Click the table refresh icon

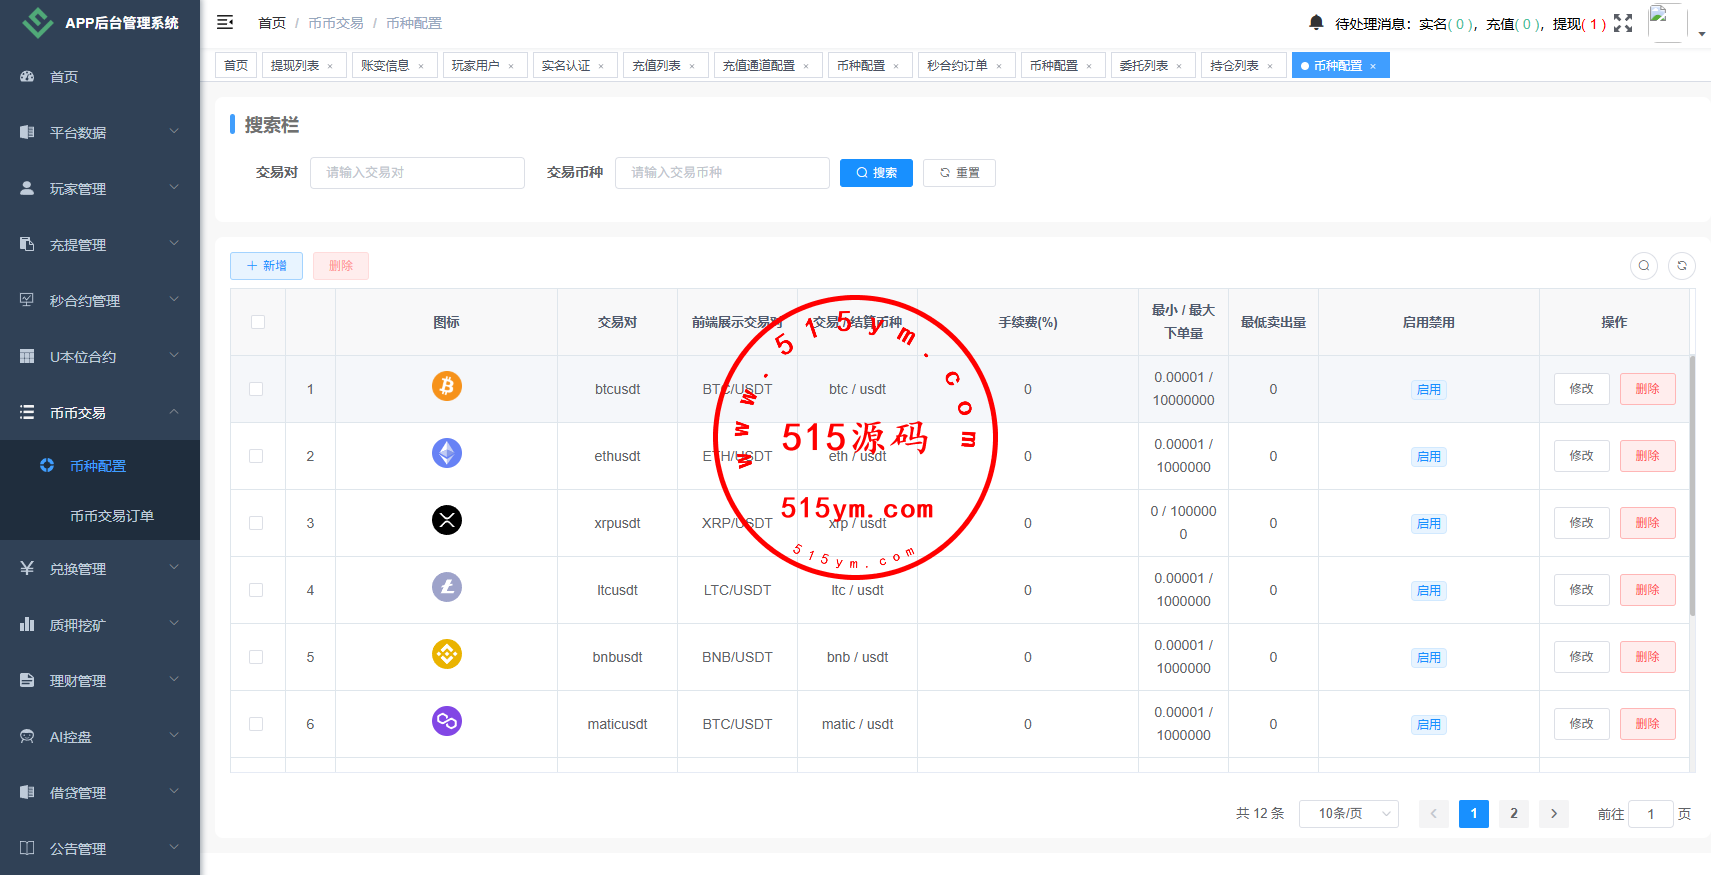pyautogui.click(x=1682, y=266)
